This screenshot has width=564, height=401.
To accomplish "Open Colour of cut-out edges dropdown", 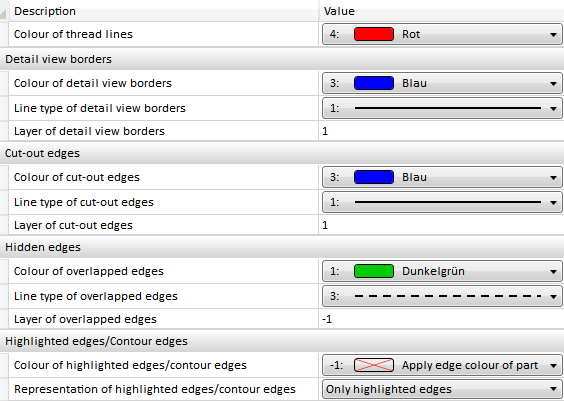I will click(x=442, y=177).
